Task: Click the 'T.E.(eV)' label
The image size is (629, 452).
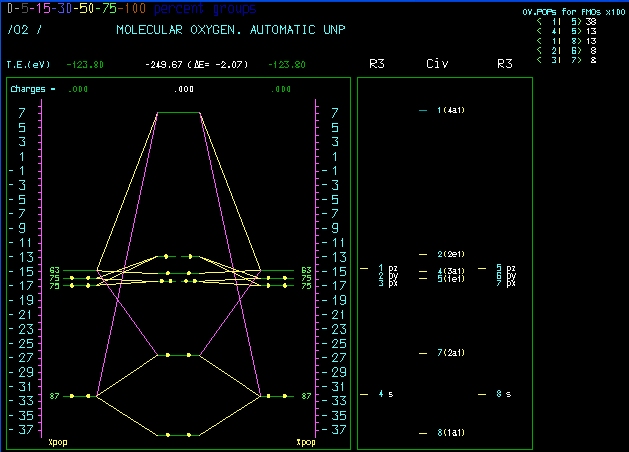Action: coord(28,65)
